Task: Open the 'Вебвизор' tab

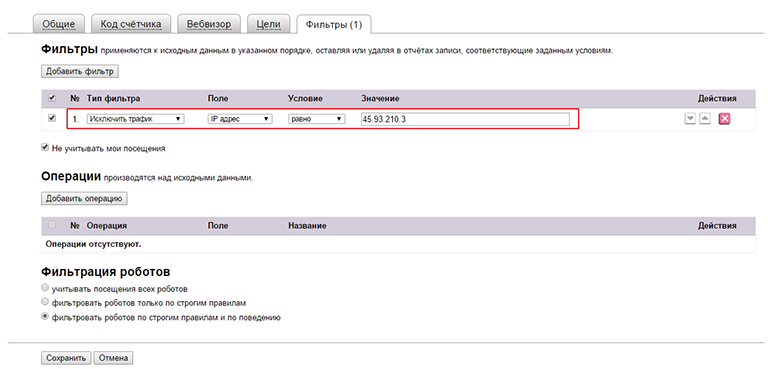Action: point(209,24)
